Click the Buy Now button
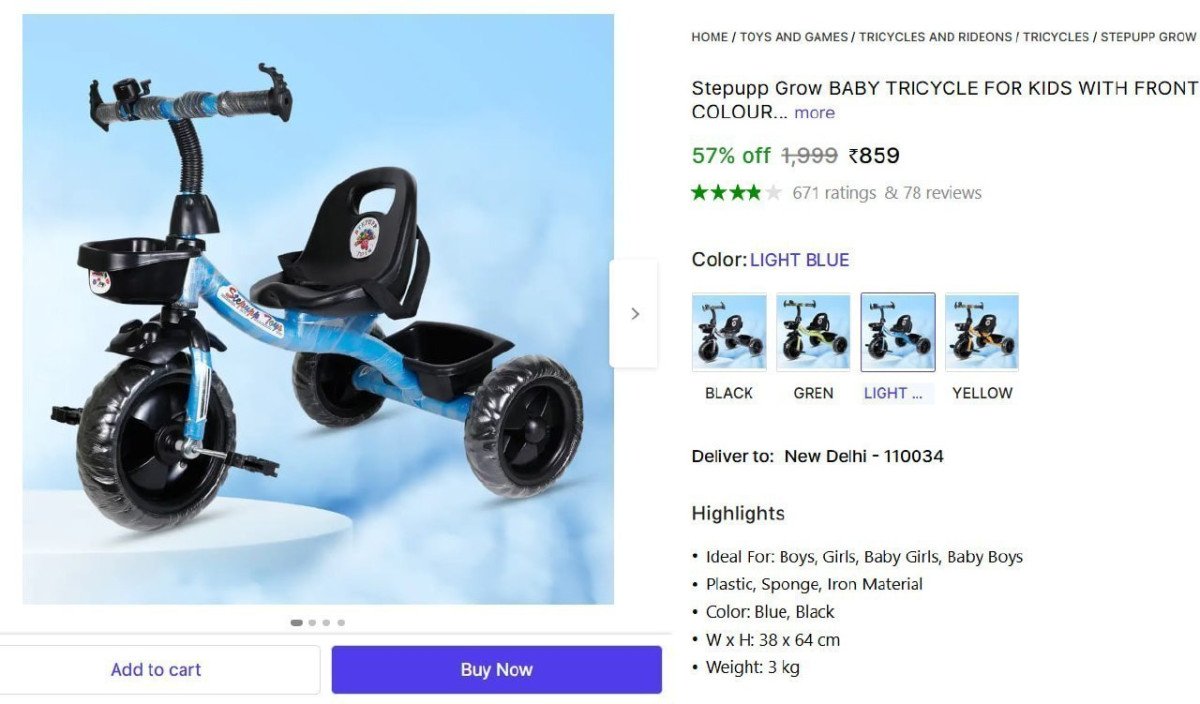1200x704 pixels. [x=497, y=670]
